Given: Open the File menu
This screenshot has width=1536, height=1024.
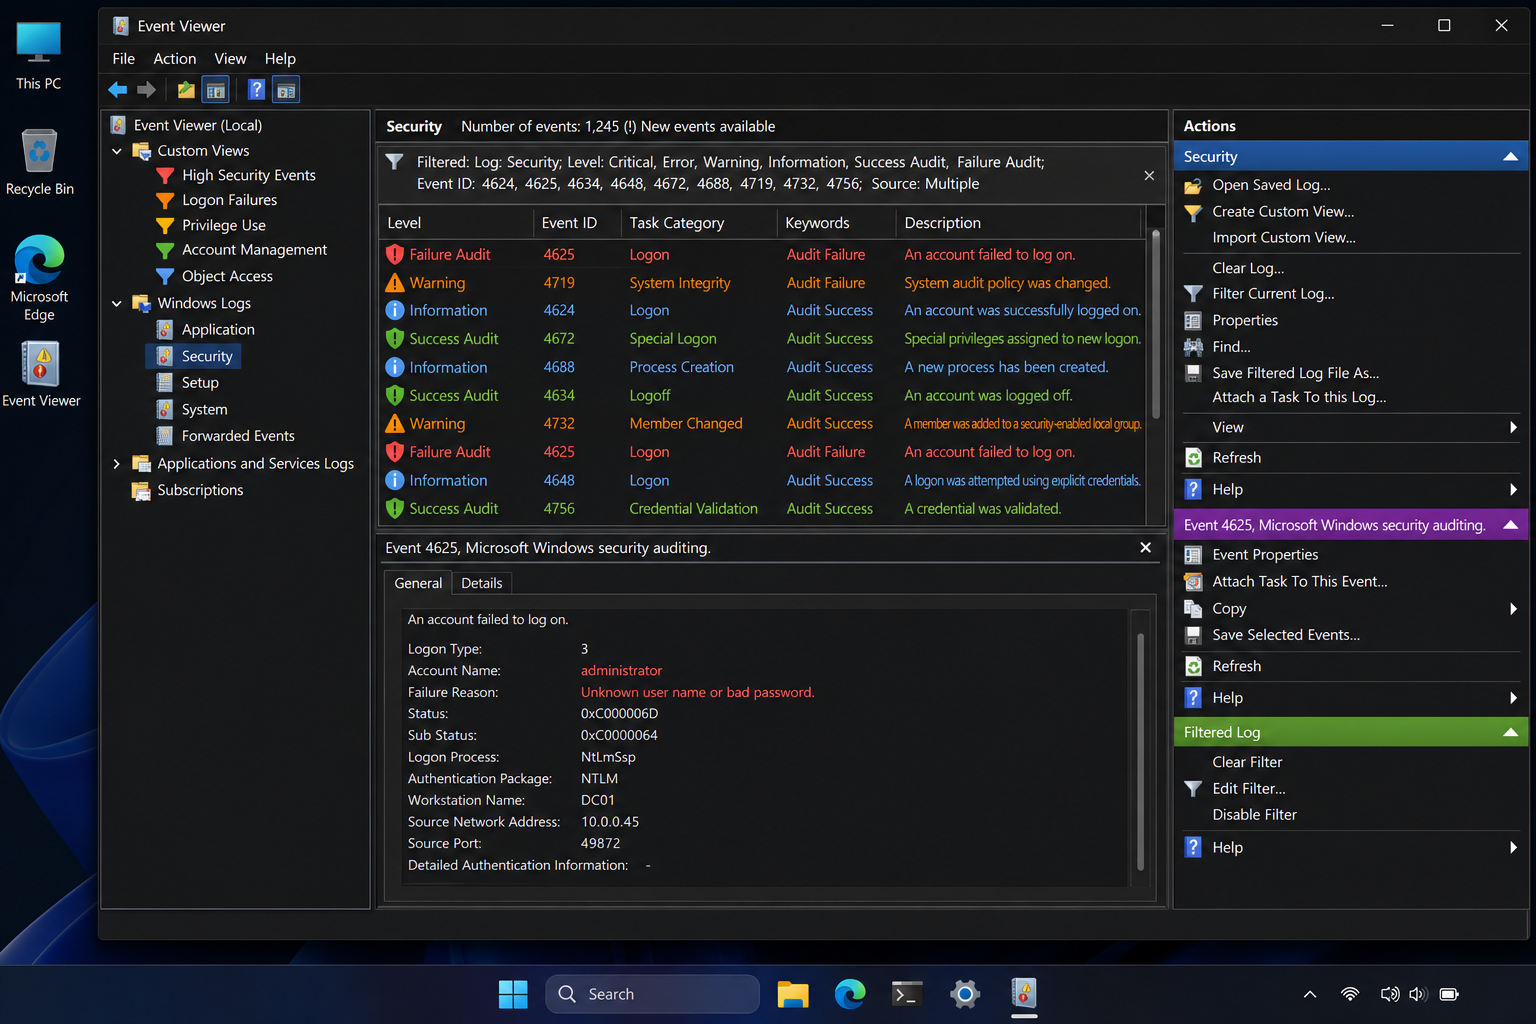Looking at the screenshot, I should coord(124,59).
